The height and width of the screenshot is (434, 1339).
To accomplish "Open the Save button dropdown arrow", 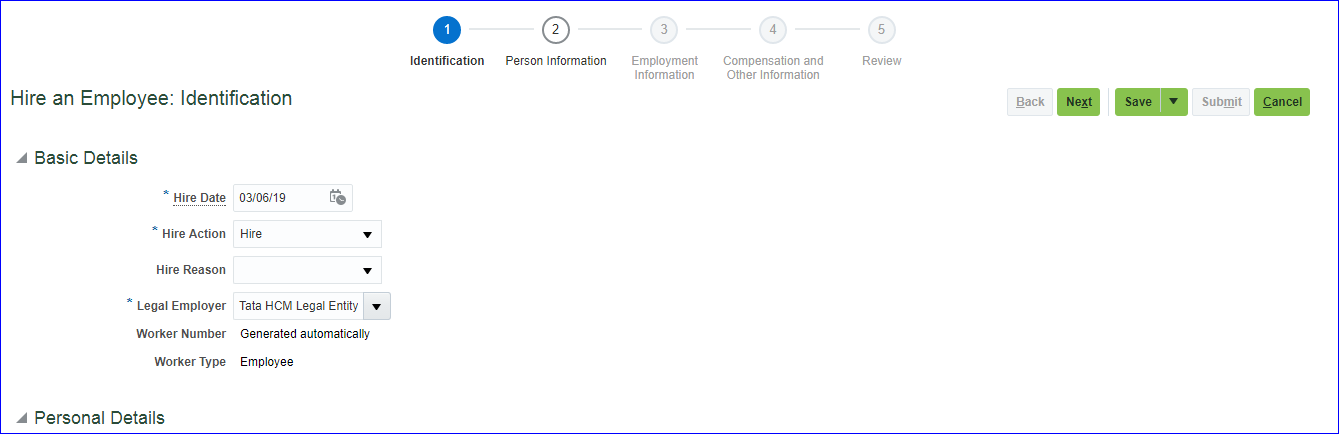I will click(x=1174, y=102).
